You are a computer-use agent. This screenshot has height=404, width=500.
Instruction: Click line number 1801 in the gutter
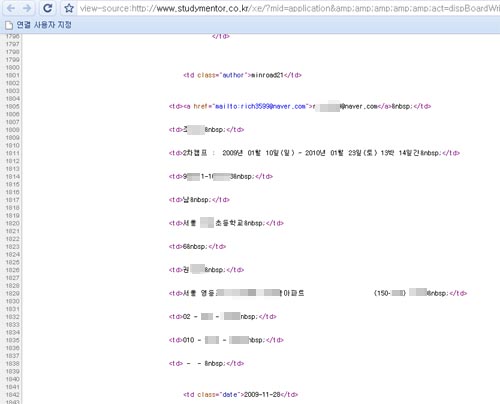pyautogui.click(x=12, y=75)
